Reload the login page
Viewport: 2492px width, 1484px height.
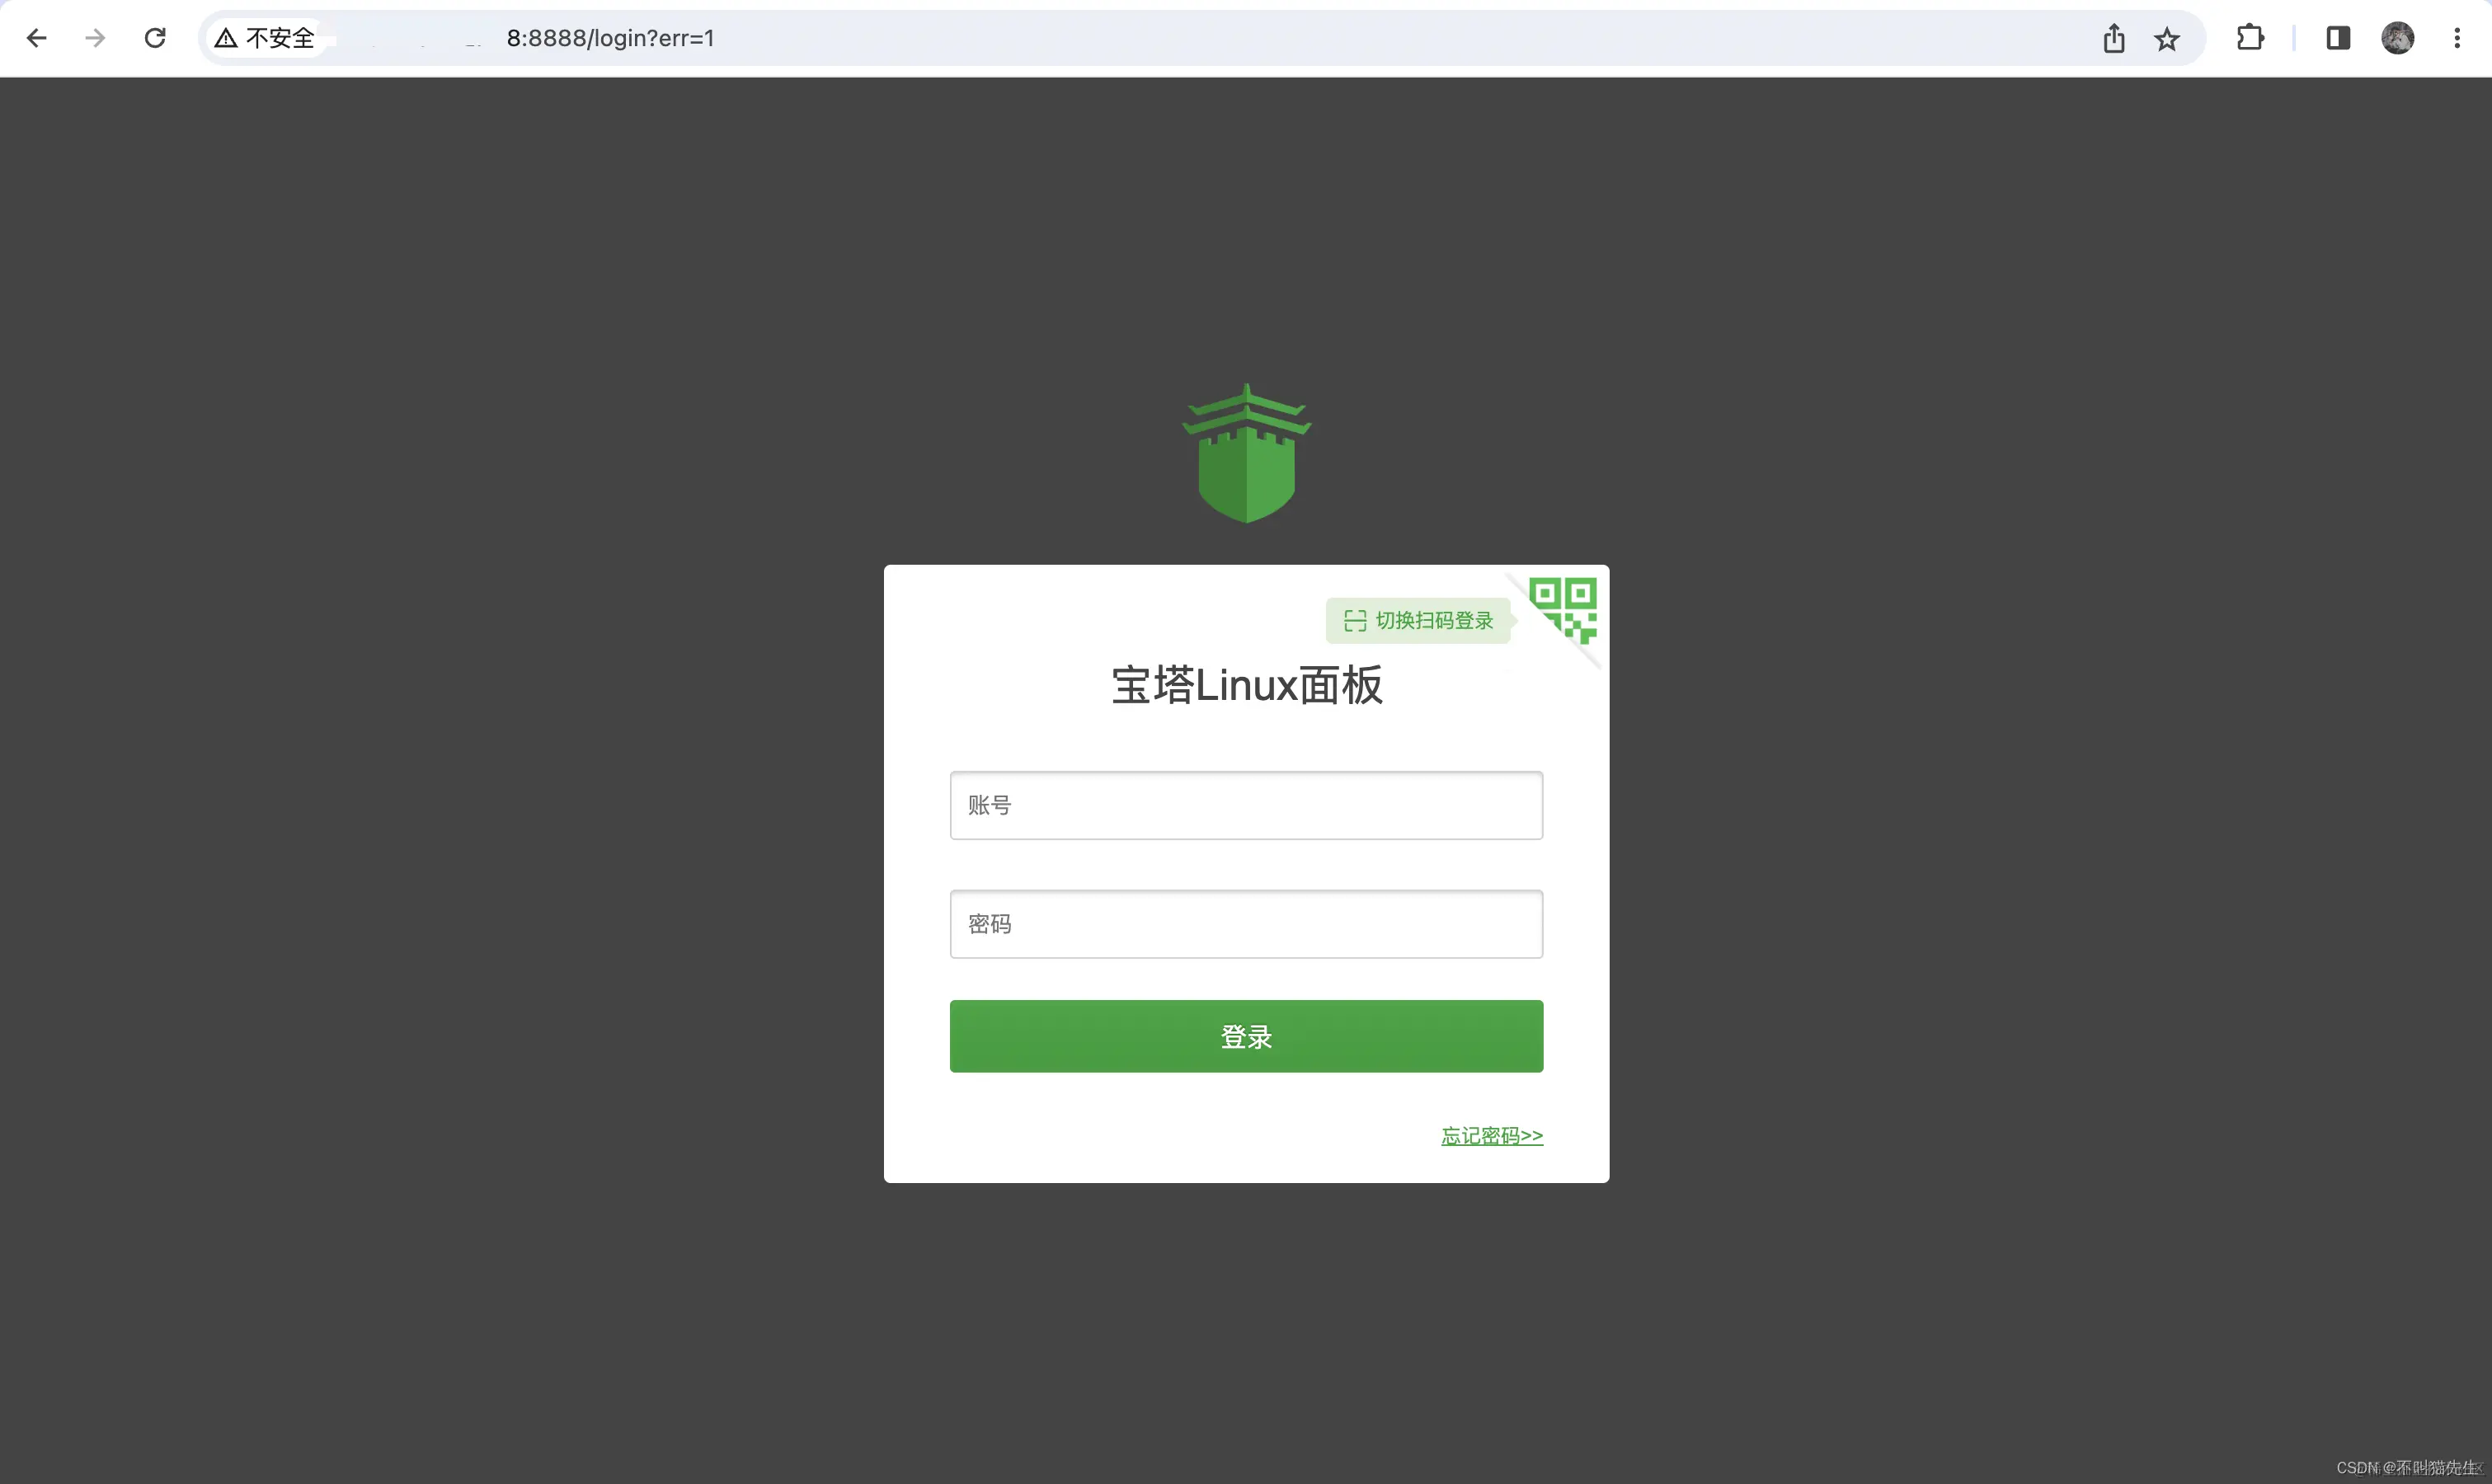pyautogui.click(x=155, y=38)
